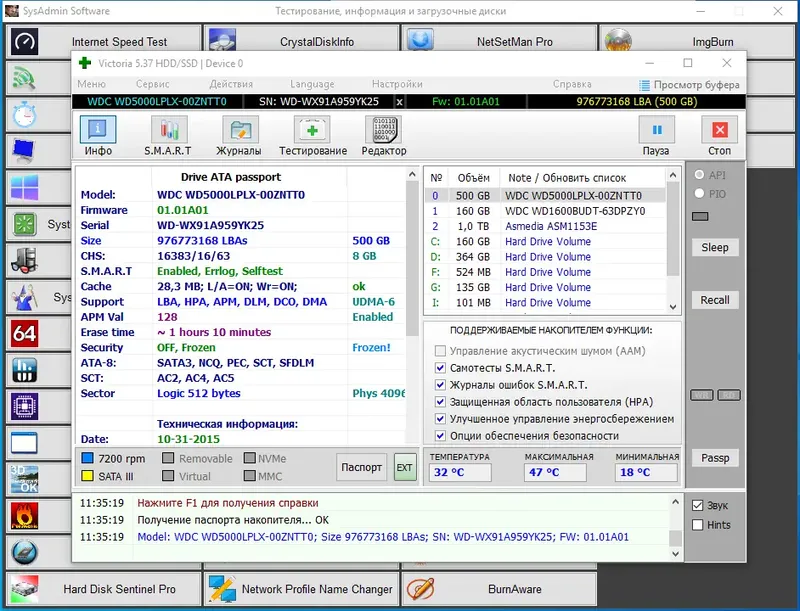Open the Сервис menu
The height and width of the screenshot is (611, 800).
click(x=153, y=84)
